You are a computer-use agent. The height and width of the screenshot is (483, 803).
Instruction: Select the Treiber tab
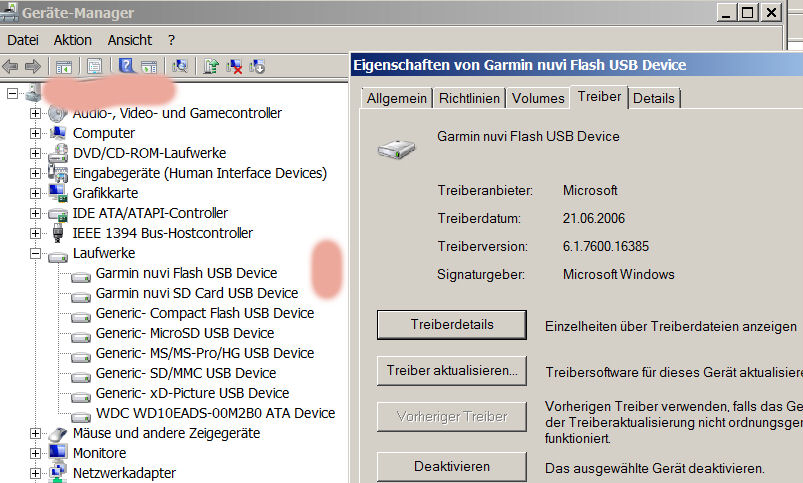click(x=599, y=97)
